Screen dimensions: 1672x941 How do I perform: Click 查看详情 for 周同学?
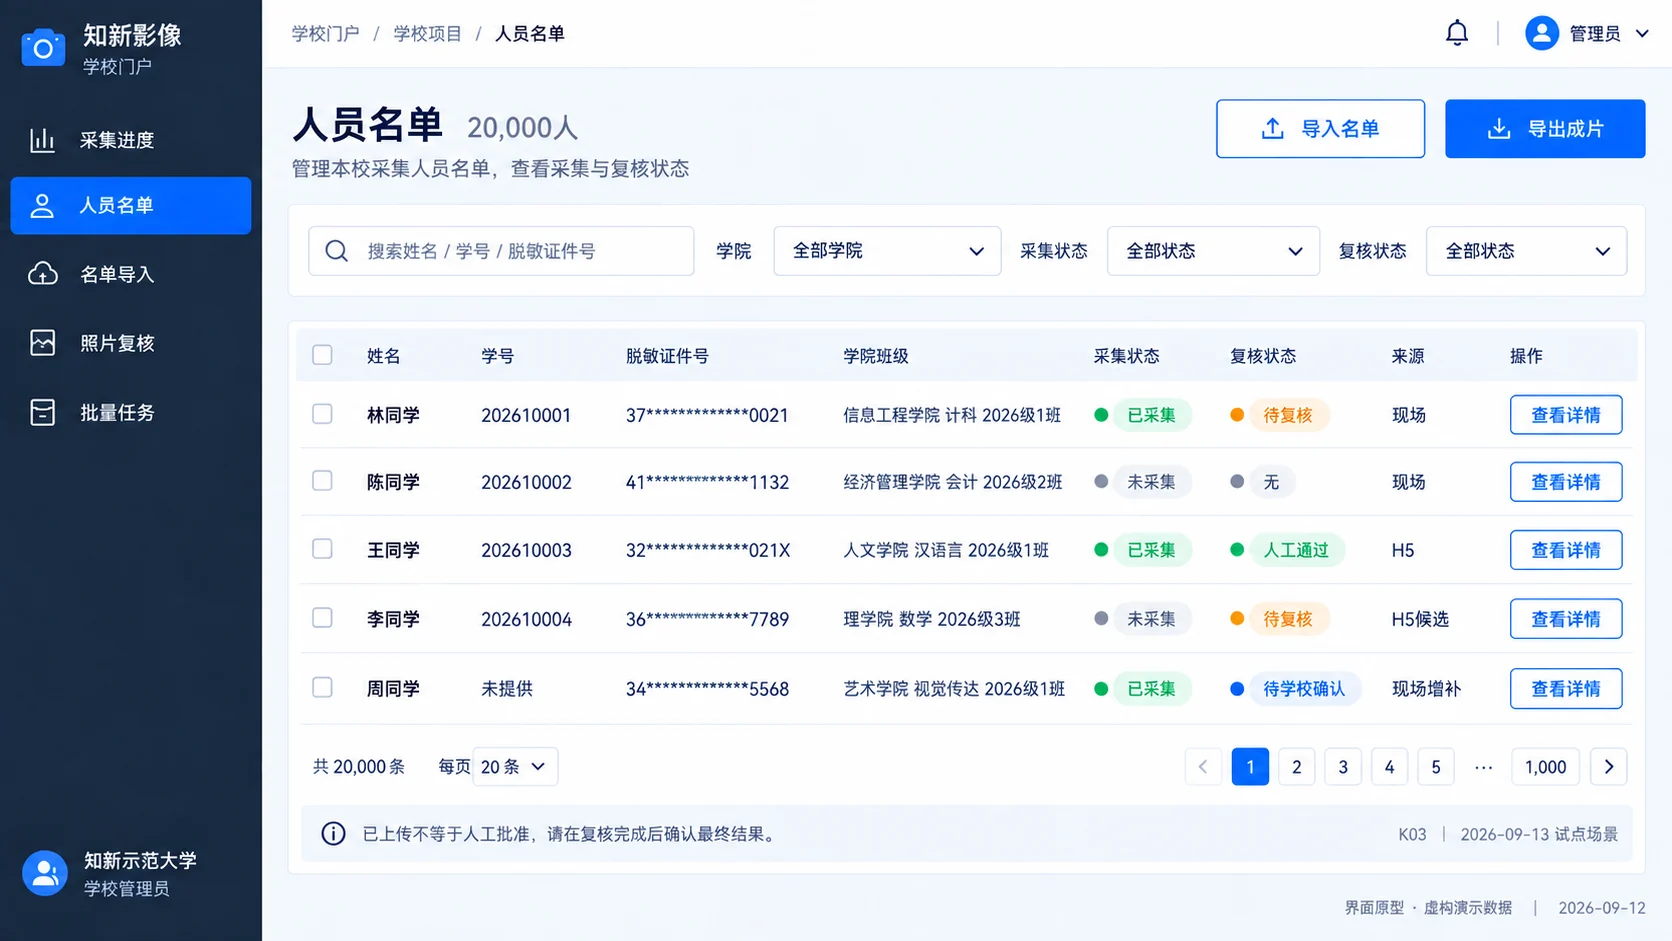tap(1566, 689)
